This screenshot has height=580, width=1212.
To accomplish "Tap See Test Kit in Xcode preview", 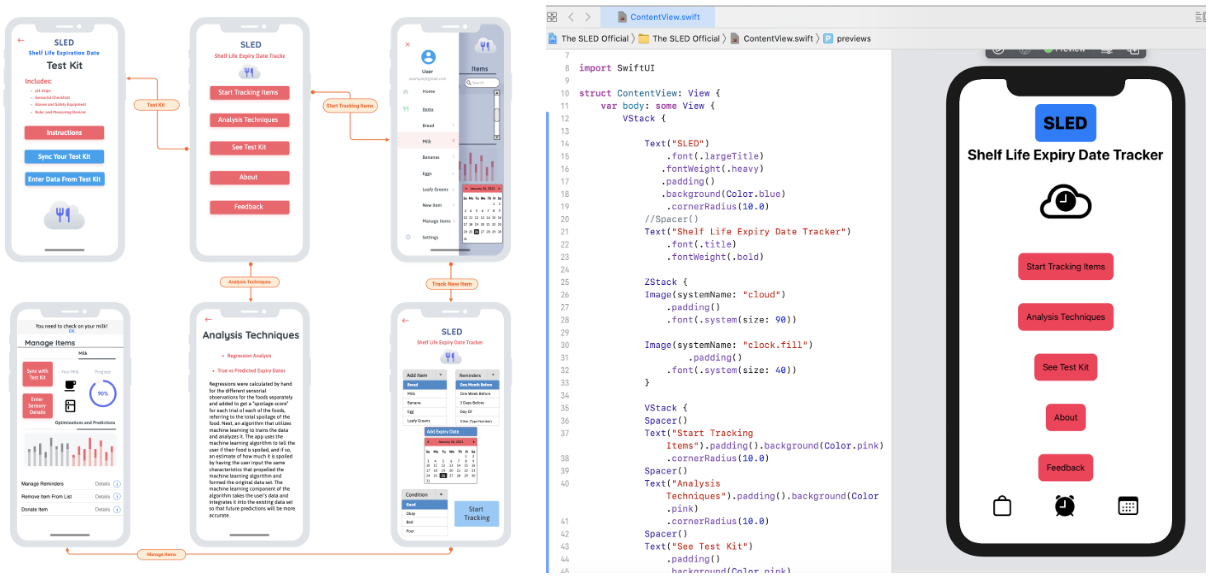I will [1065, 367].
